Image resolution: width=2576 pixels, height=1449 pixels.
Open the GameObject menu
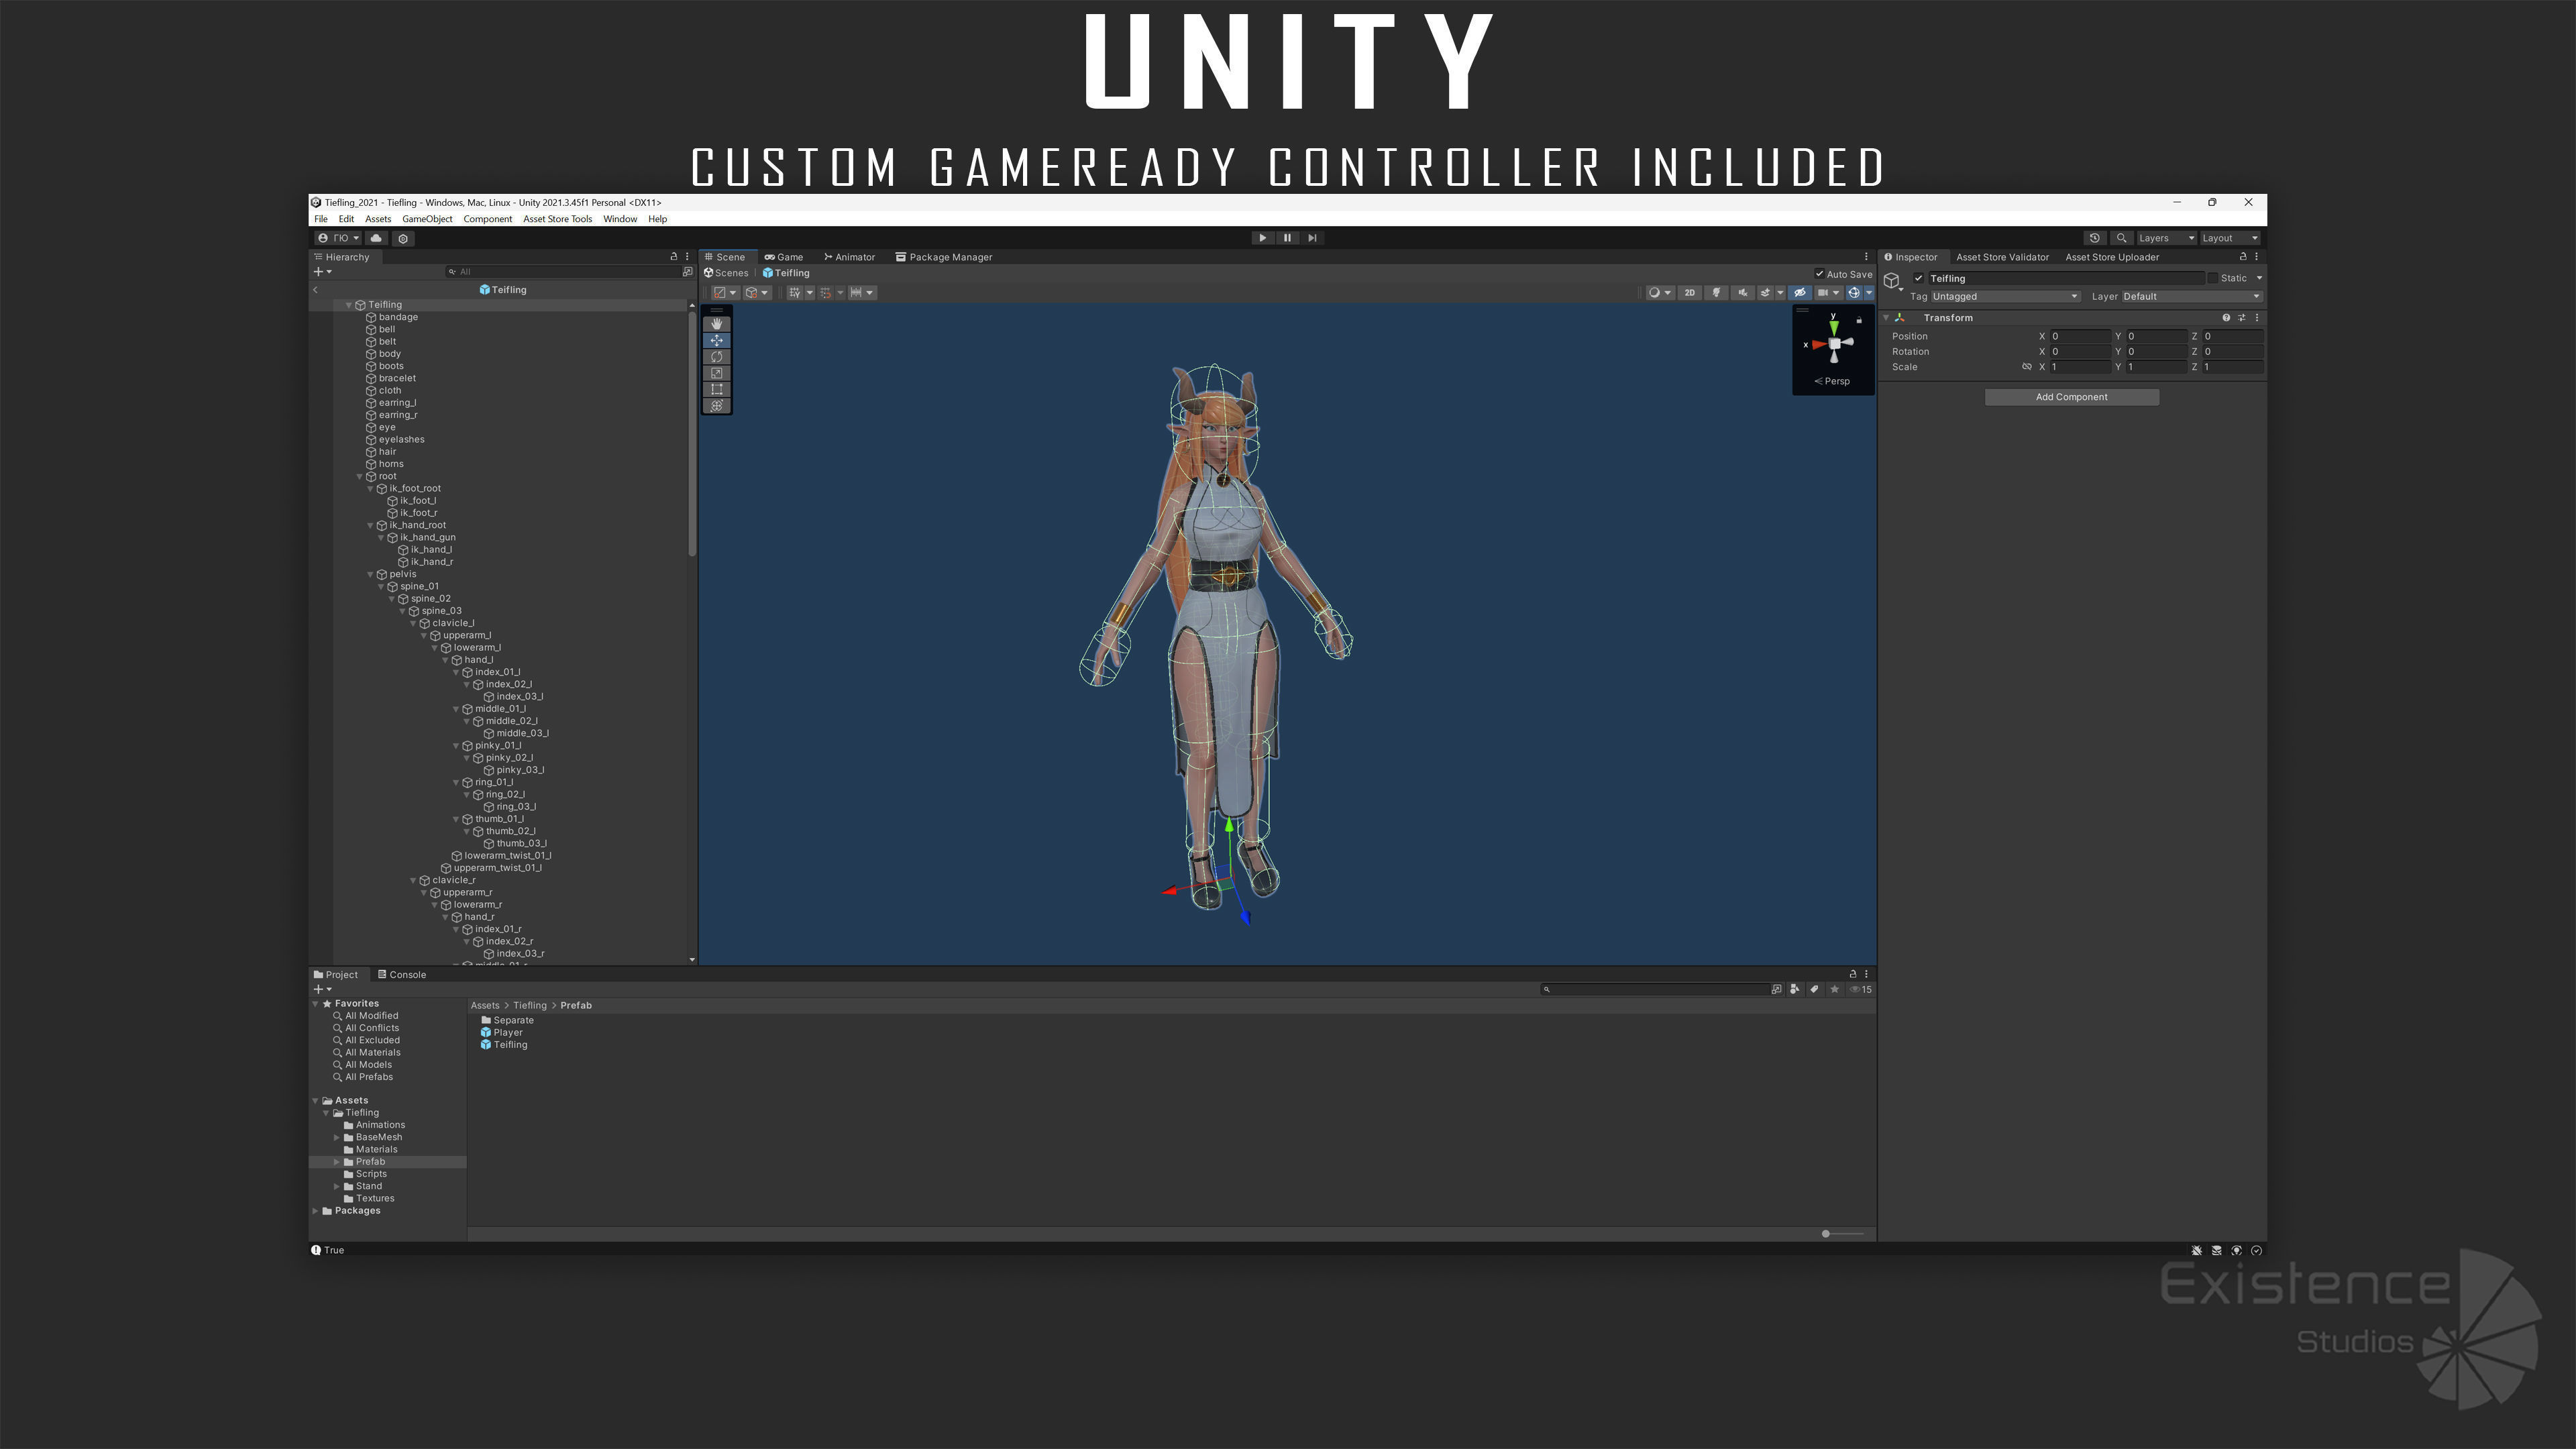pyautogui.click(x=427, y=219)
